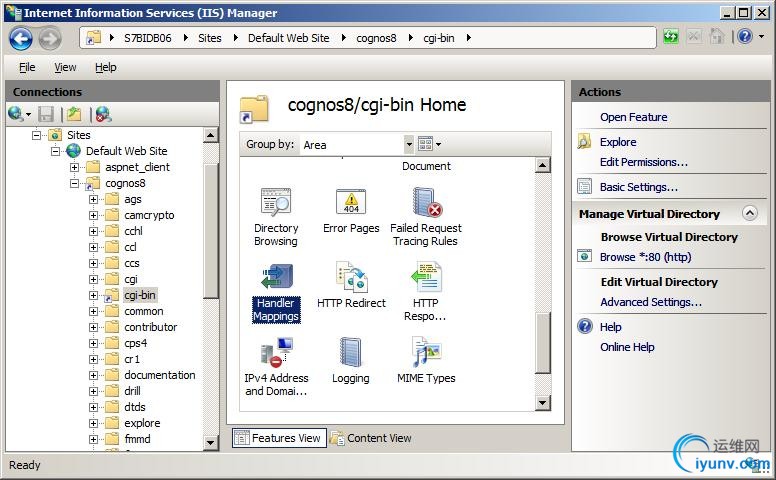The height and width of the screenshot is (480, 776).
Task: Select the common folder in the tree
Action: click(x=144, y=311)
